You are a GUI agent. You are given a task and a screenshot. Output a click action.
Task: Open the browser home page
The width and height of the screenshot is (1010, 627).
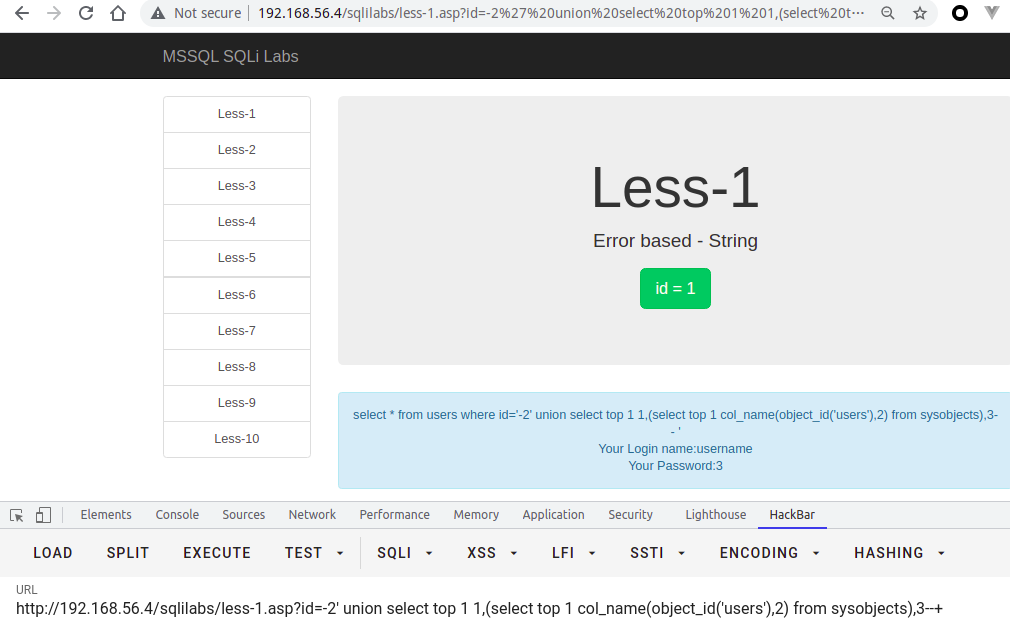click(x=118, y=13)
